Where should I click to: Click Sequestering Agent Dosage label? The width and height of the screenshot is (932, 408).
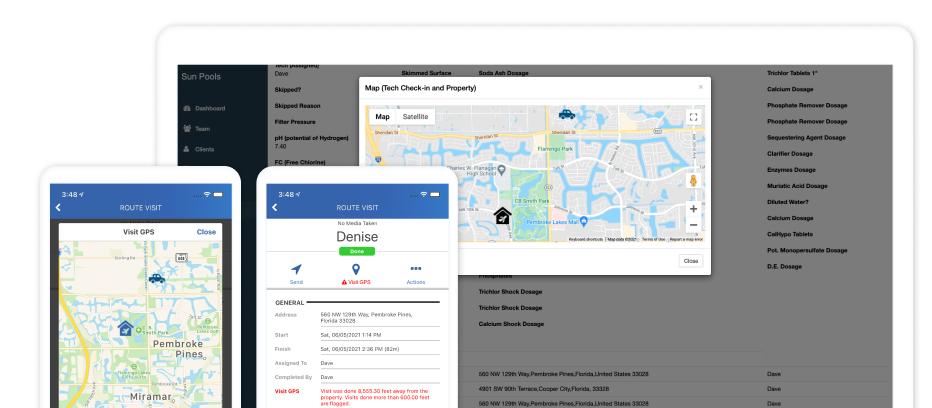806,137
